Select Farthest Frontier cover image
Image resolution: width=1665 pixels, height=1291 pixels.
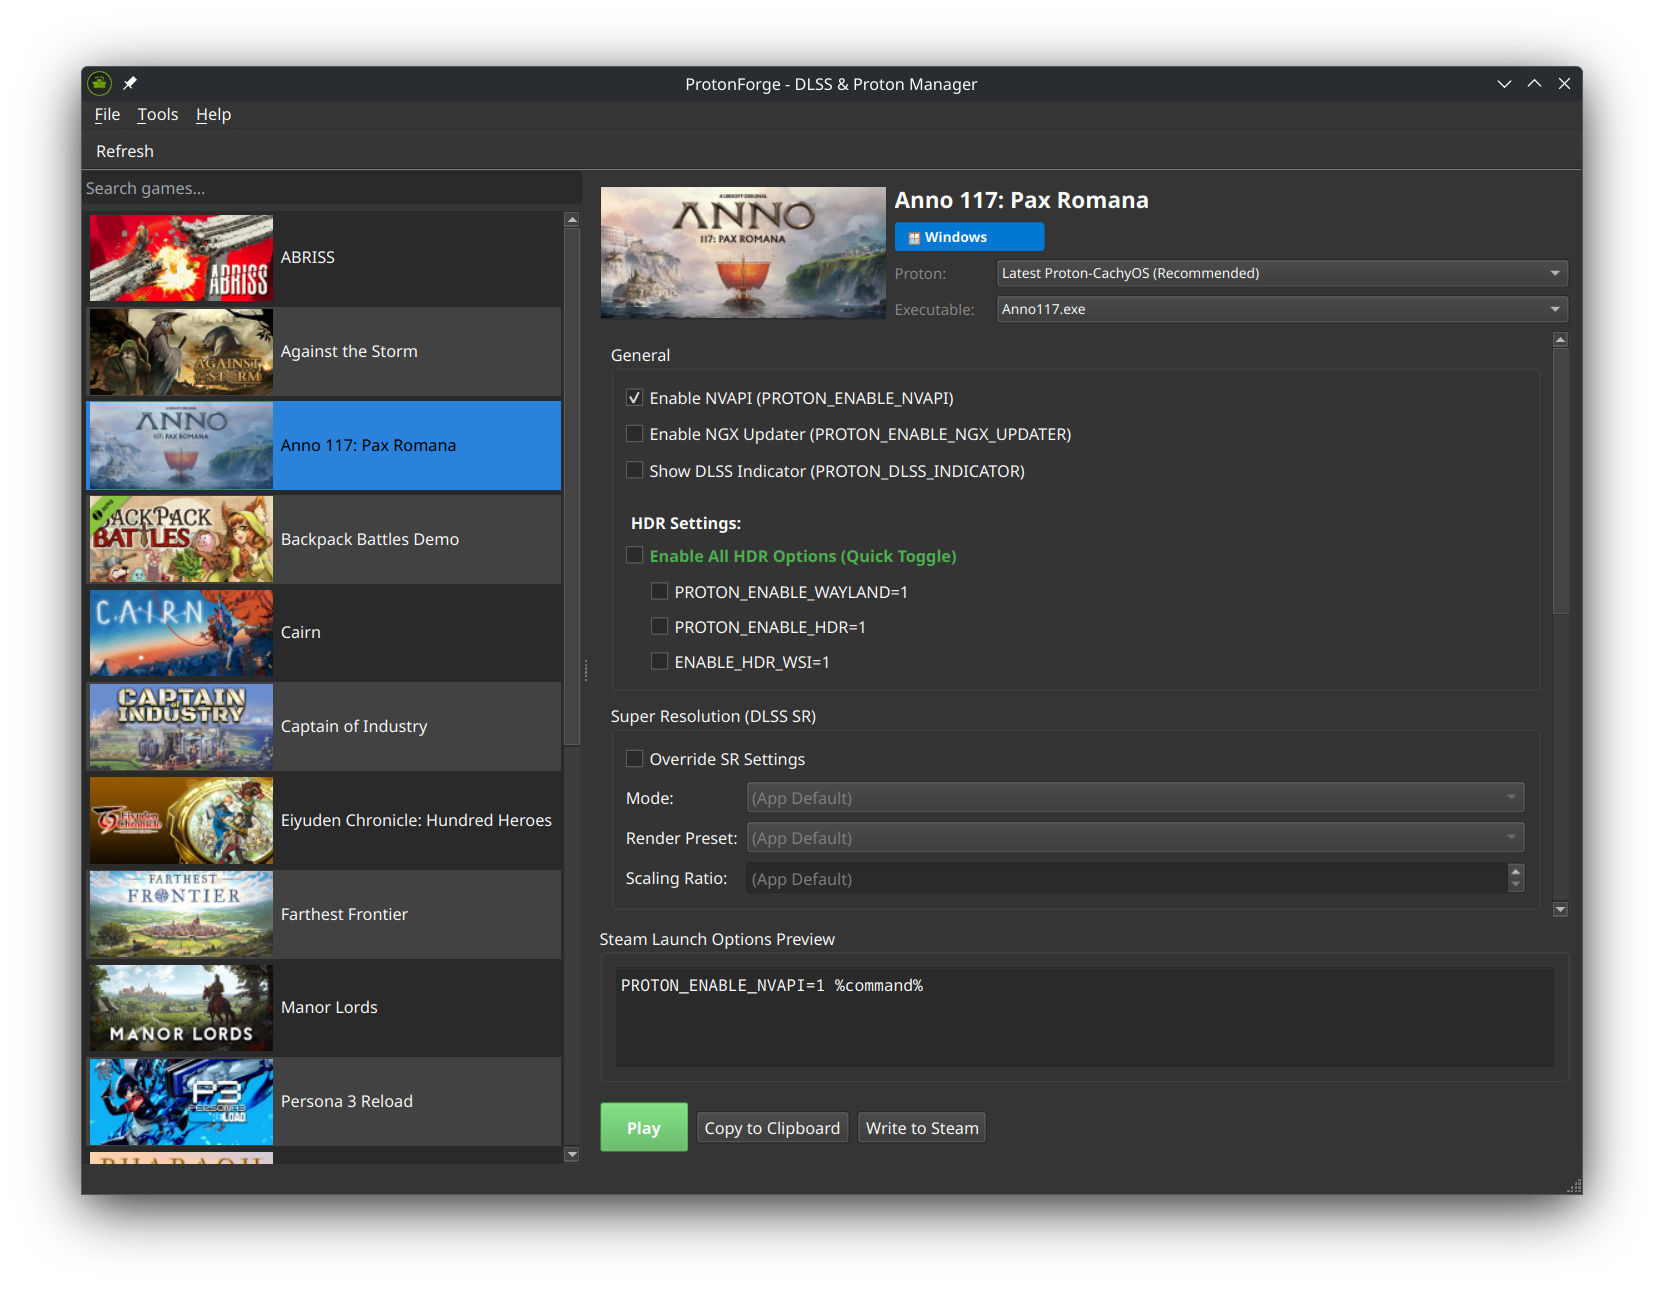click(x=181, y=914)
